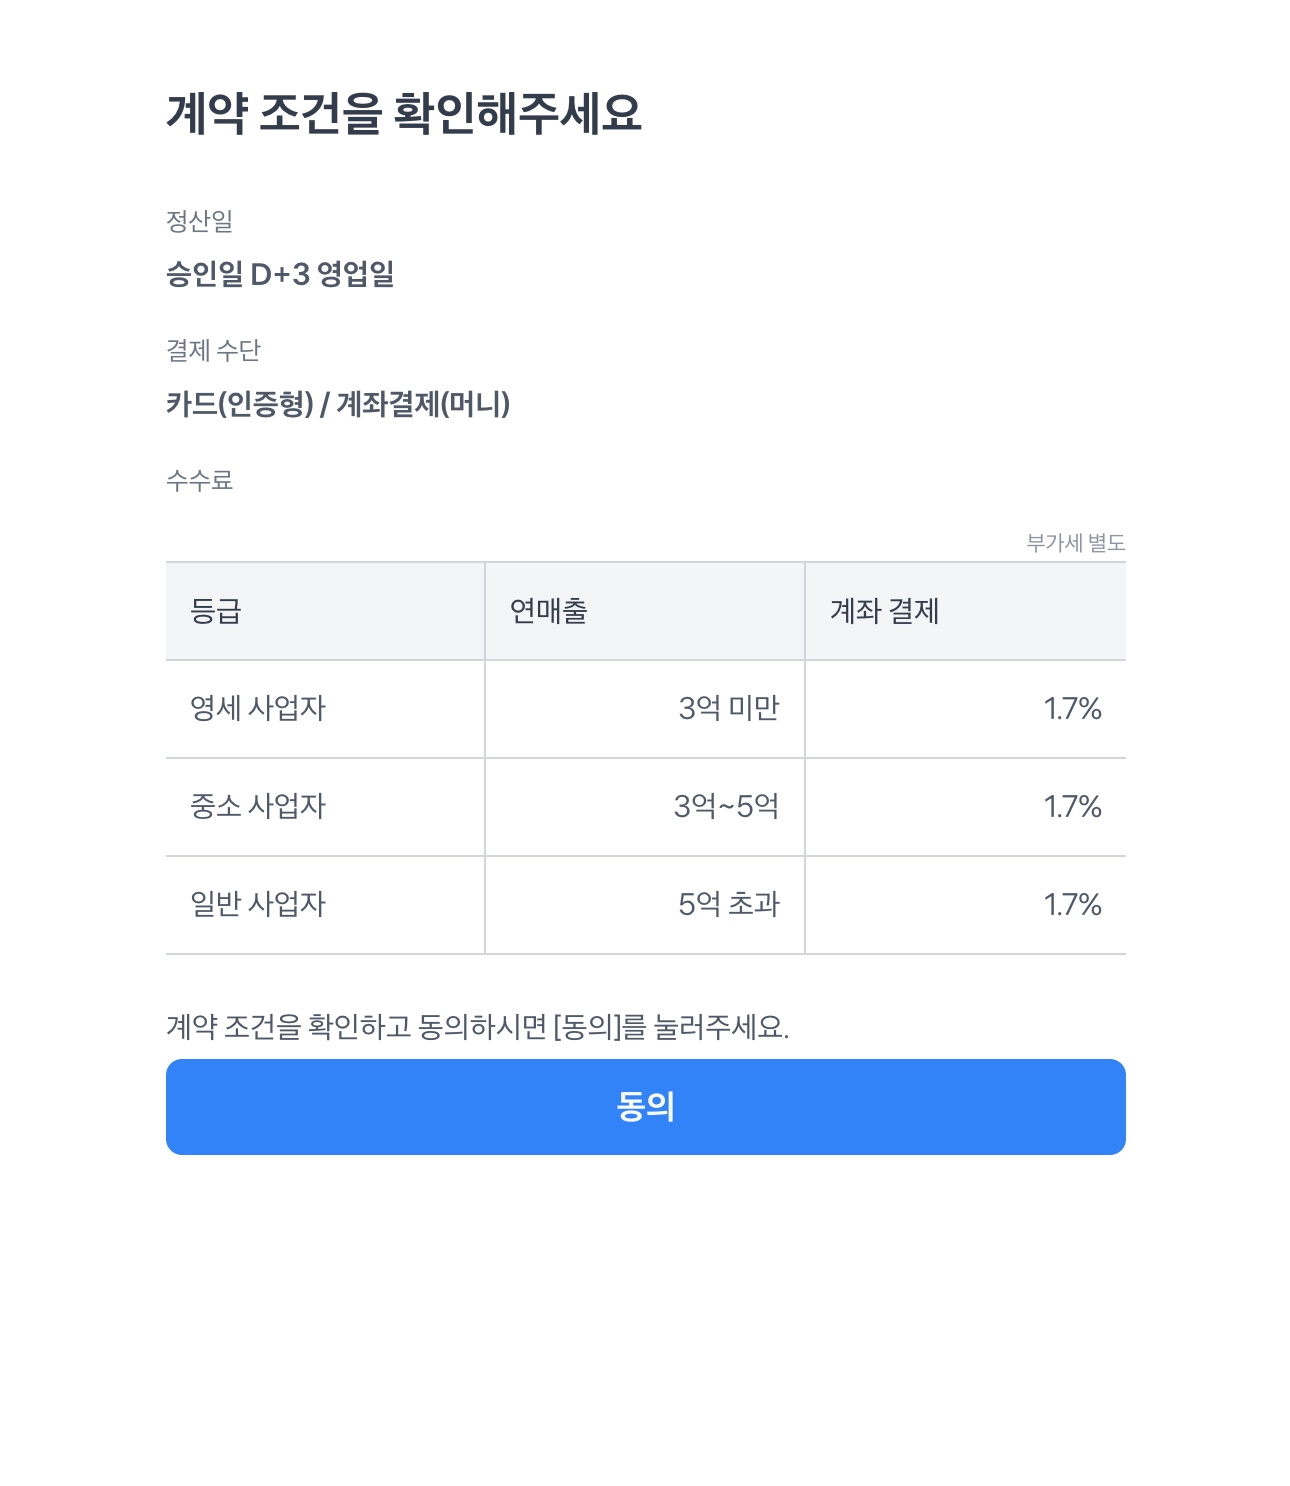Click the 5억 초과 sales cell
The image size is (1290, 1486).
[x=728, y=905]
